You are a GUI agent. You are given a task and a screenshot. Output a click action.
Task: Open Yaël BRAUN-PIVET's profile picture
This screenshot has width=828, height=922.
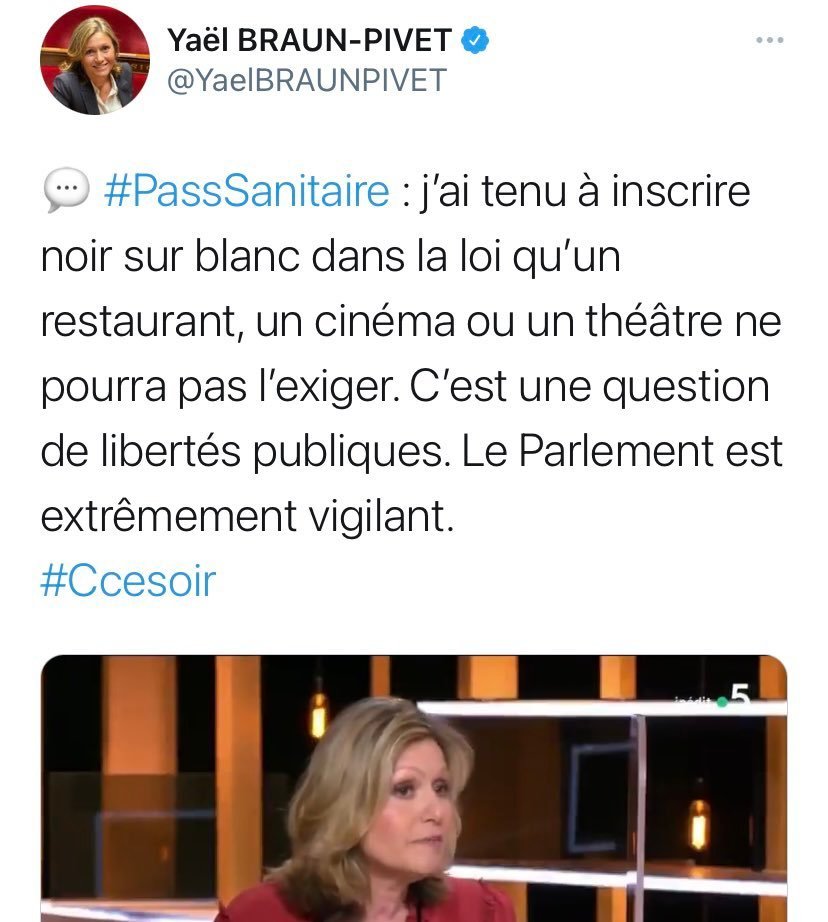pos(95,59)
